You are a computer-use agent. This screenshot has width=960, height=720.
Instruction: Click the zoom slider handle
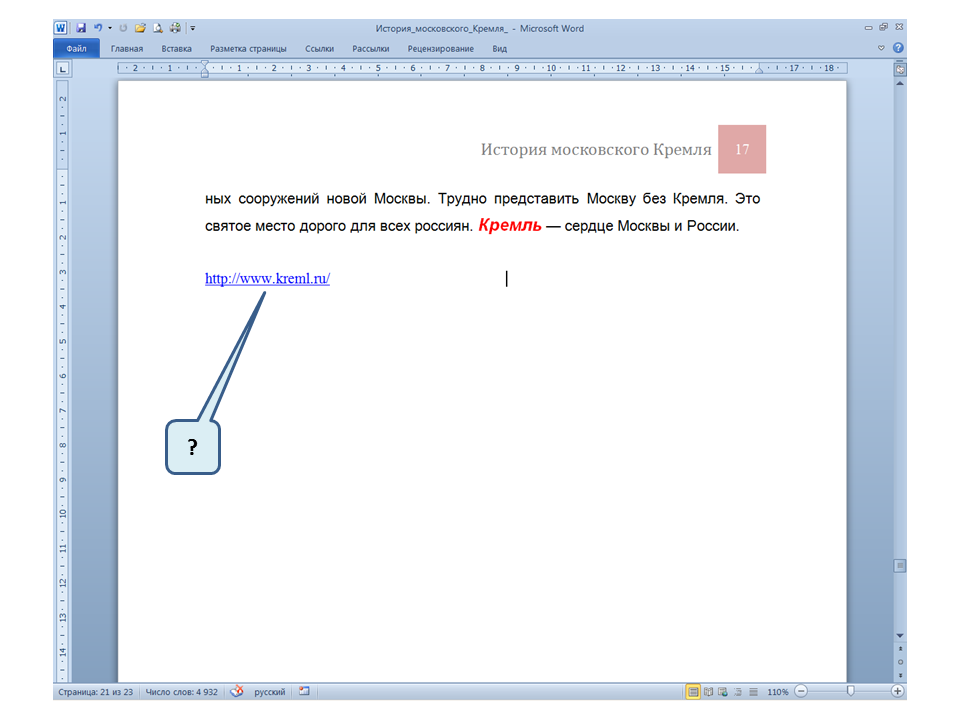coord(850,691)
